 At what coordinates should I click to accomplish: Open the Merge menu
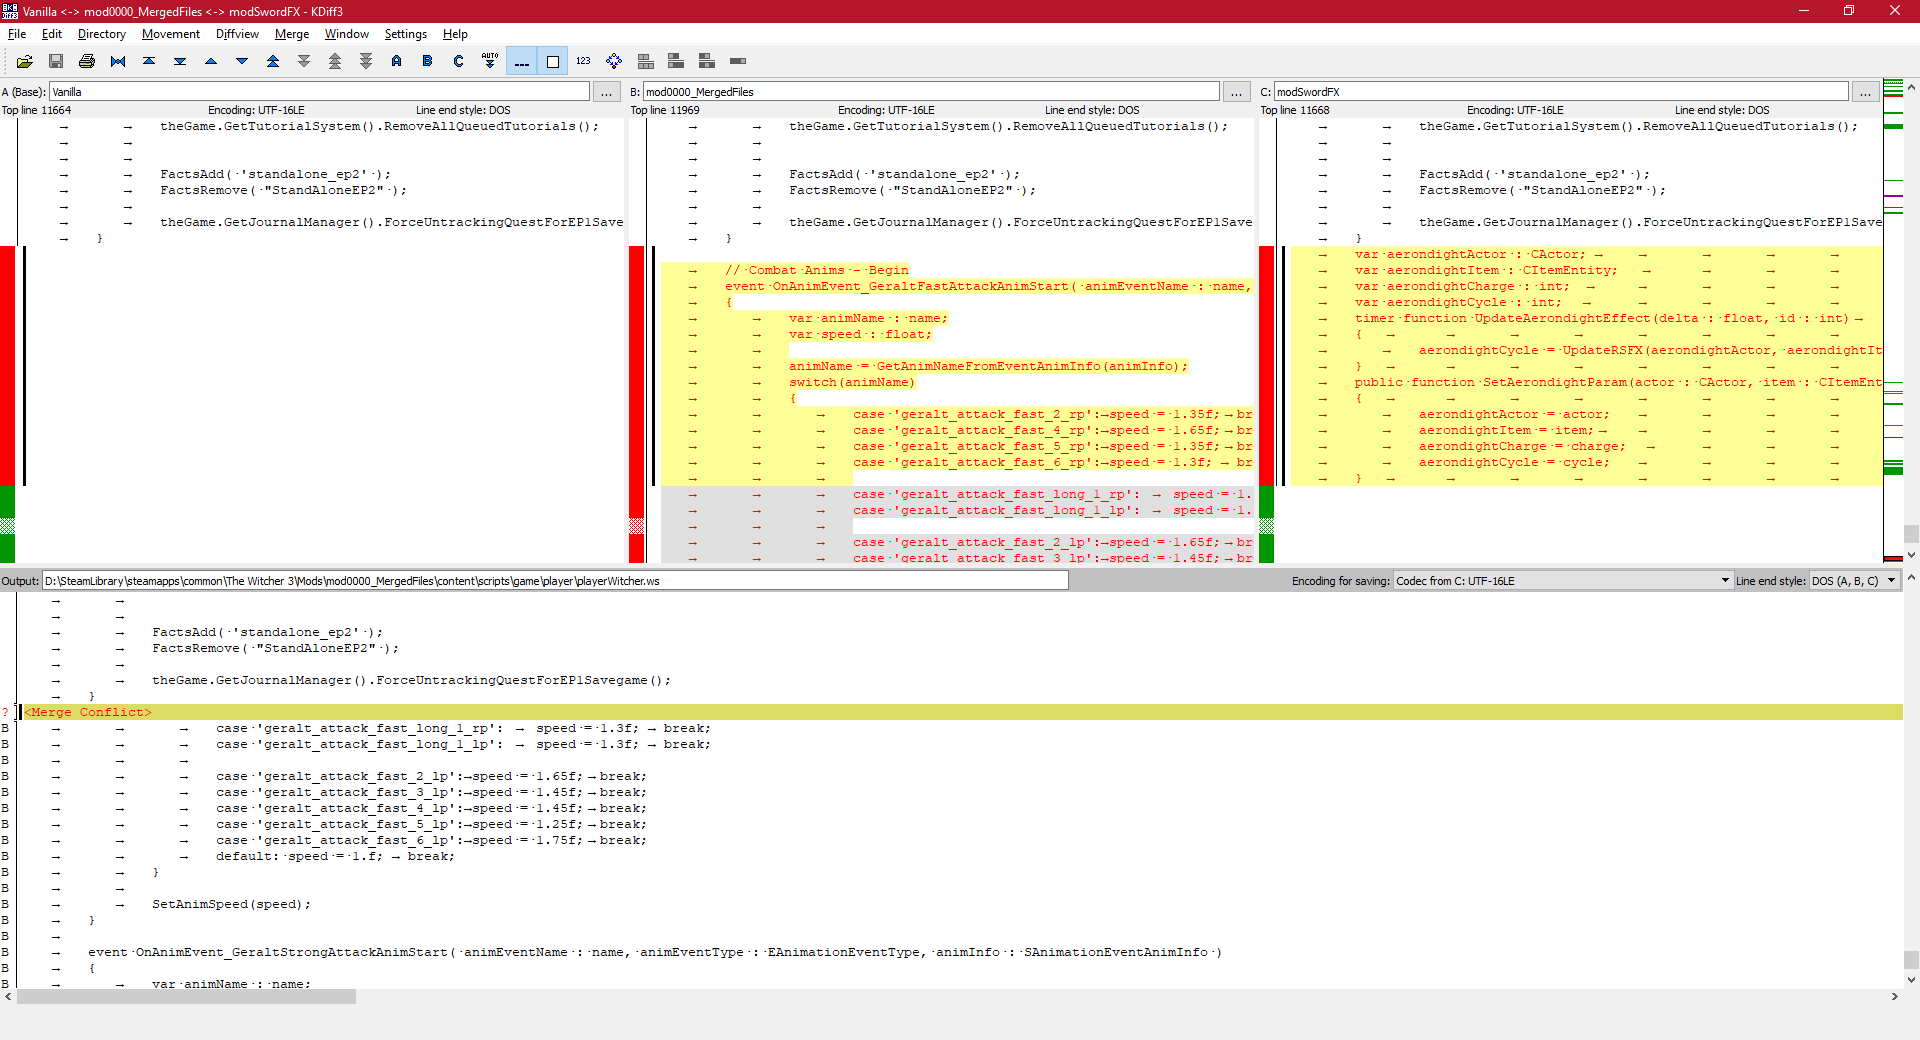pos(292,34)
